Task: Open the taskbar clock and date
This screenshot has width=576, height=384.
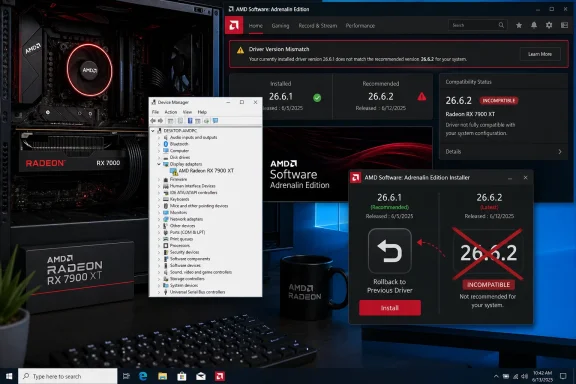Action: (x=542, y=376)
